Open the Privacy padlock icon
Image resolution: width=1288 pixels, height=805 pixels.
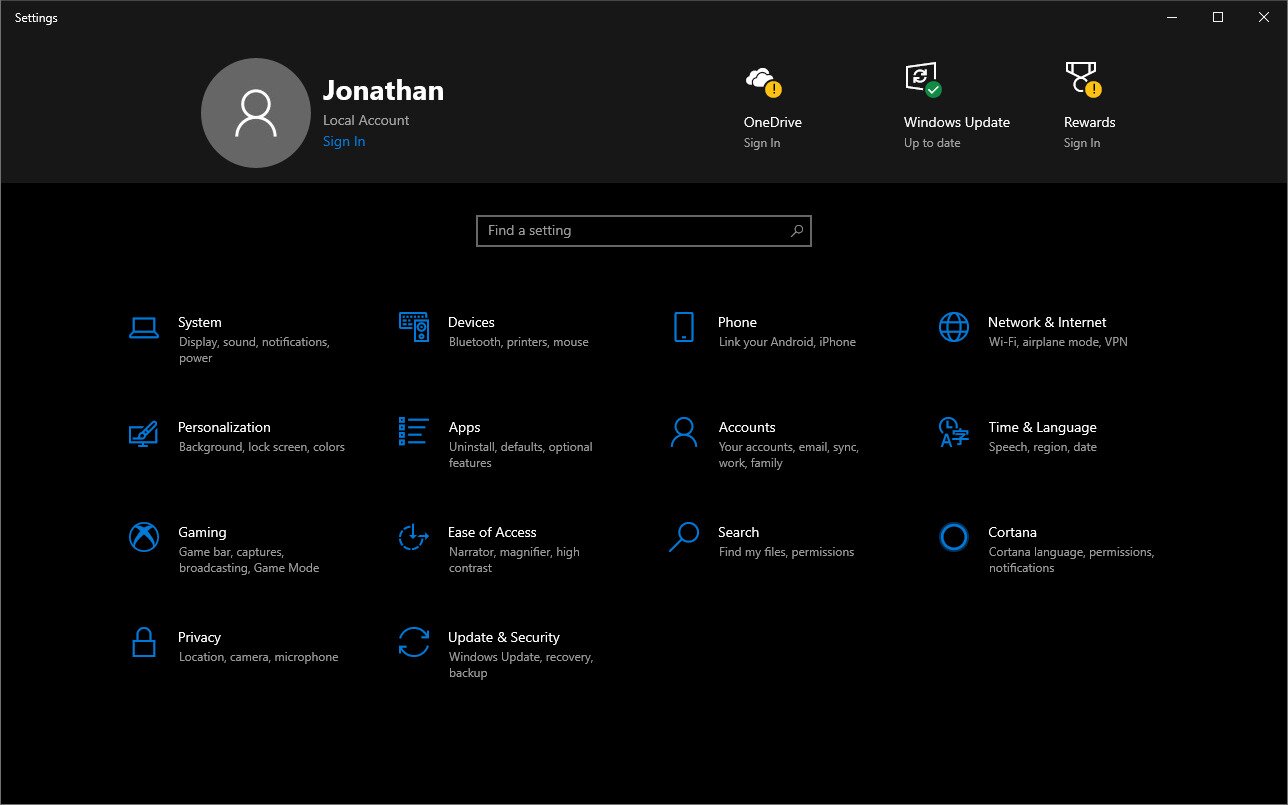[x=144, y=642]
